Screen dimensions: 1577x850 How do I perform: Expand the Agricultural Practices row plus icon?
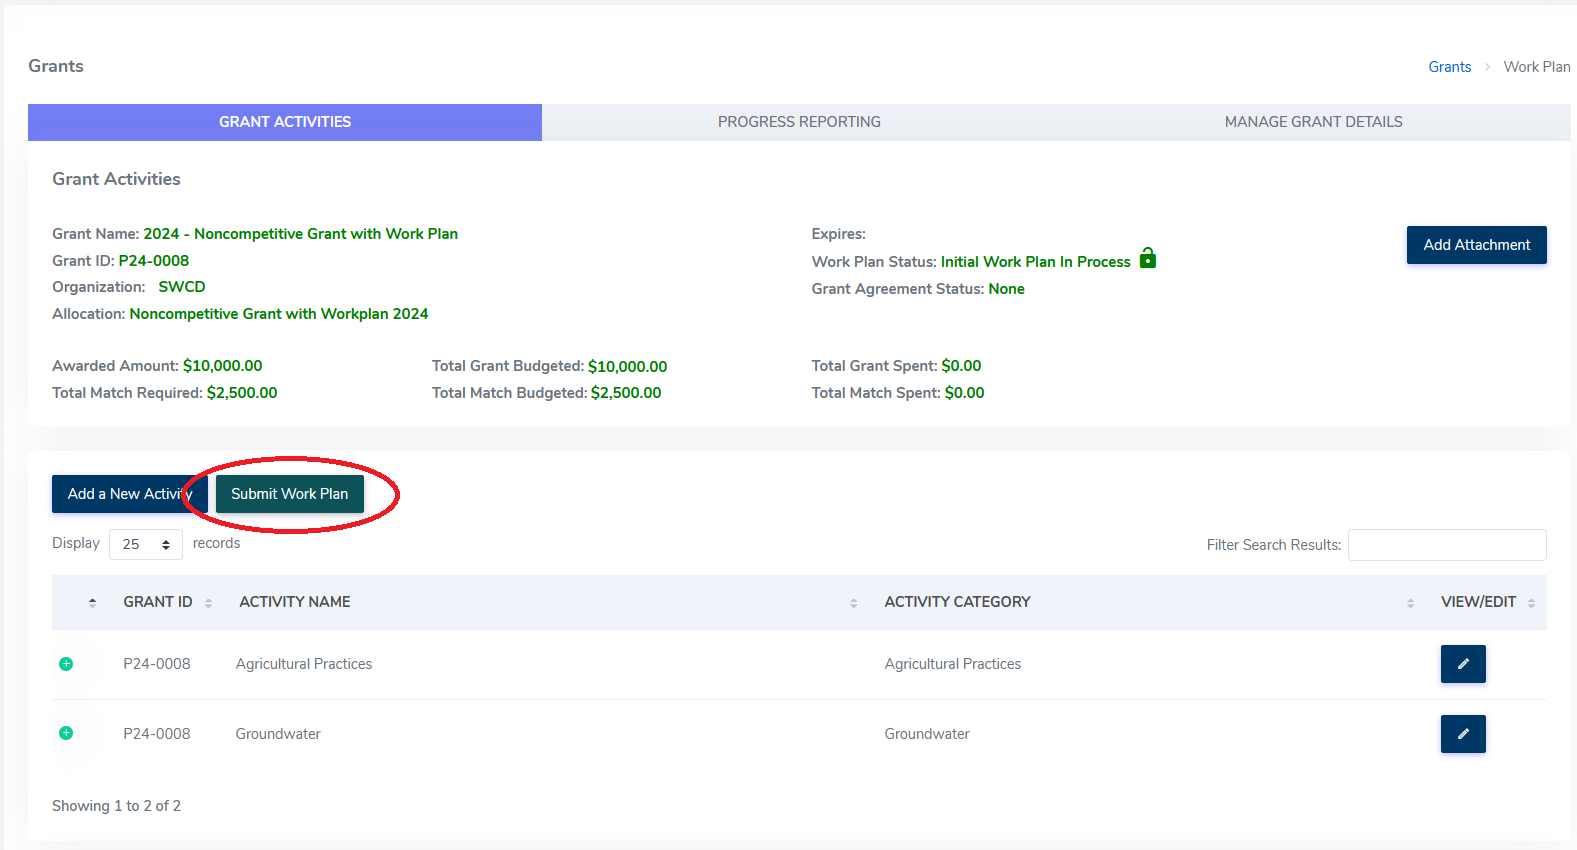click(66, 664)
